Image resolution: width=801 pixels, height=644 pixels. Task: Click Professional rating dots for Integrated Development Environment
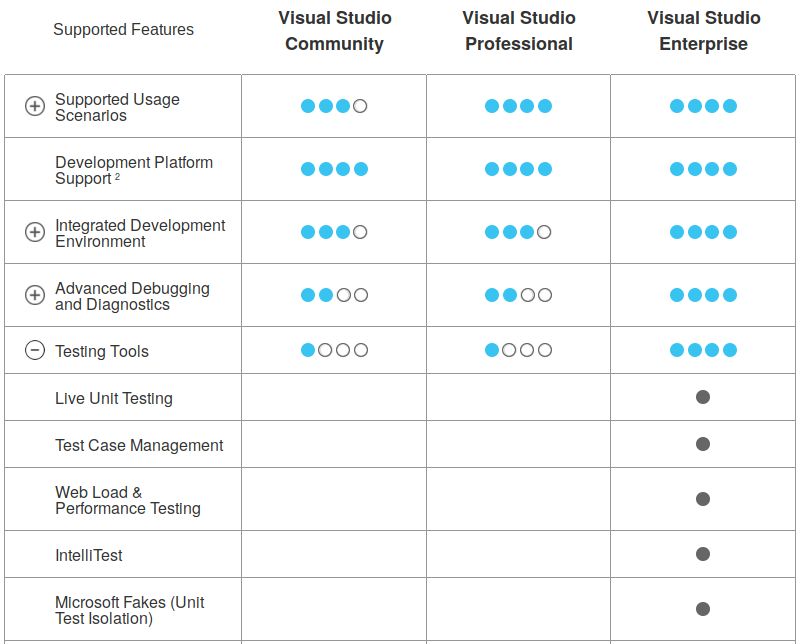click(x=518, y=232)
